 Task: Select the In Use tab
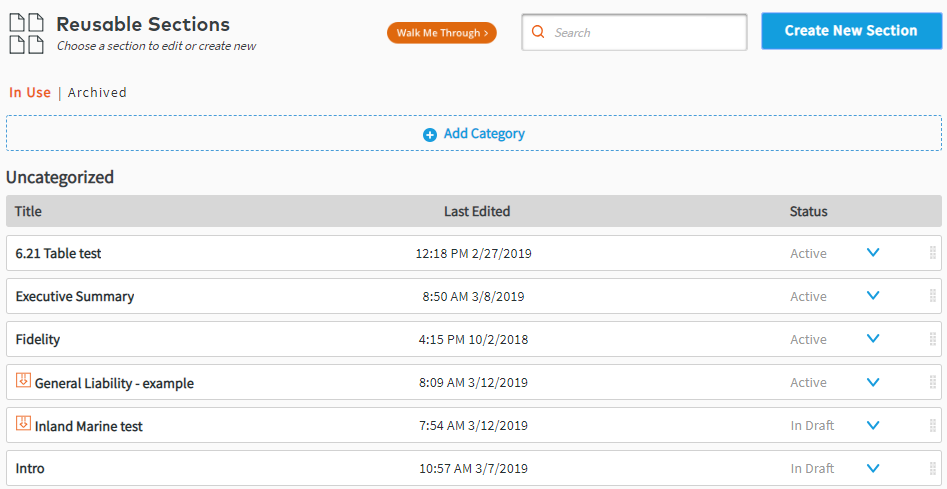pyautogui.click(x=30, y=93)
